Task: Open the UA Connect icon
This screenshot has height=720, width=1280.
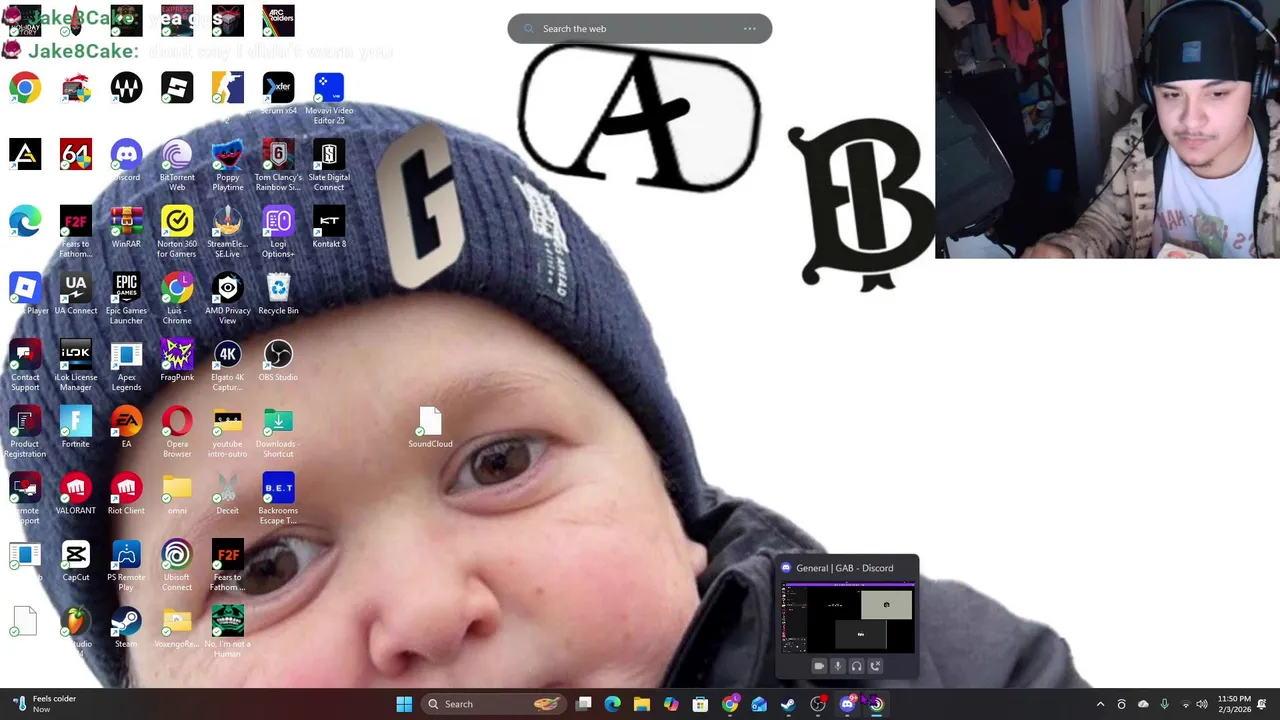Action: pyautogui.click(x=76, y=294)
